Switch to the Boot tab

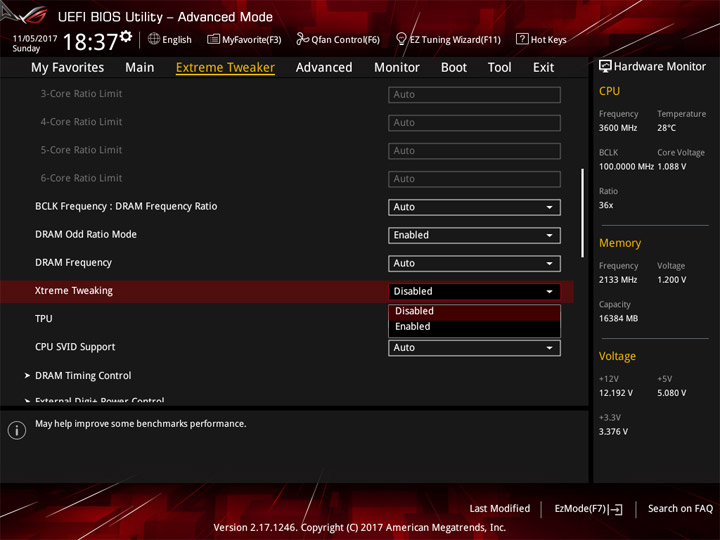pos(454,68)
